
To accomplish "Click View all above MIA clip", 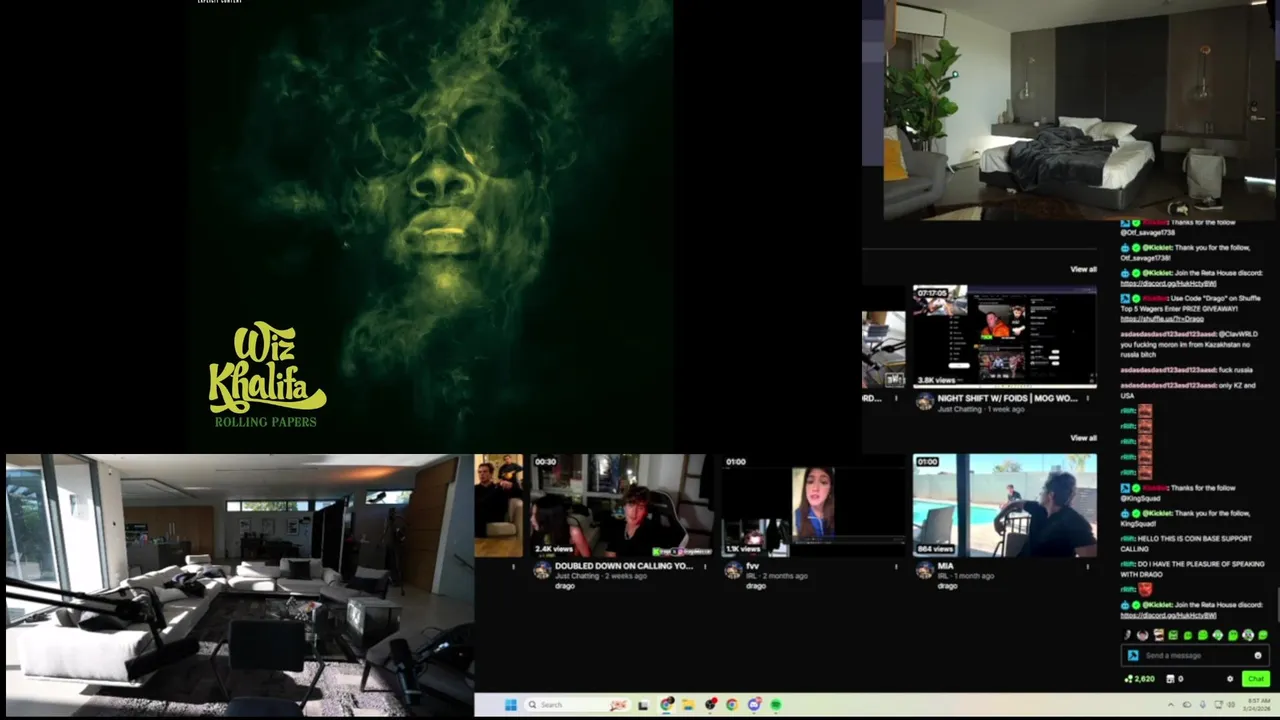I will pos(1083,438).
